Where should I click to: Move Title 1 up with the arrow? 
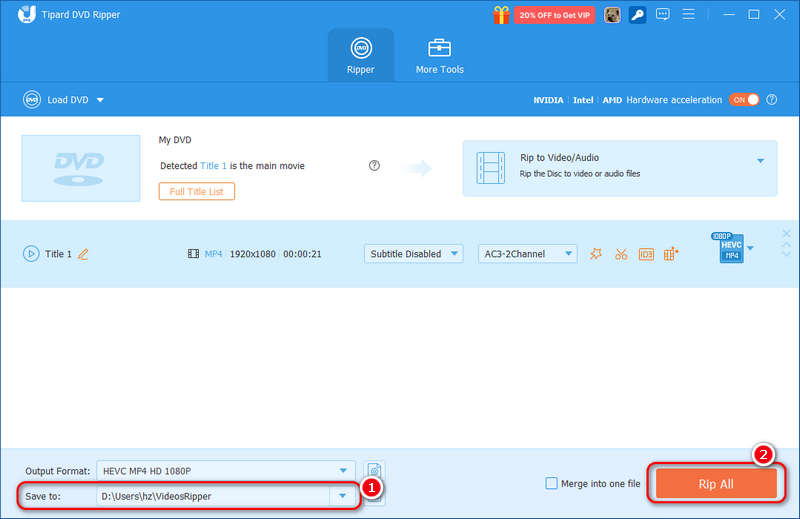(x=786, y=245)
